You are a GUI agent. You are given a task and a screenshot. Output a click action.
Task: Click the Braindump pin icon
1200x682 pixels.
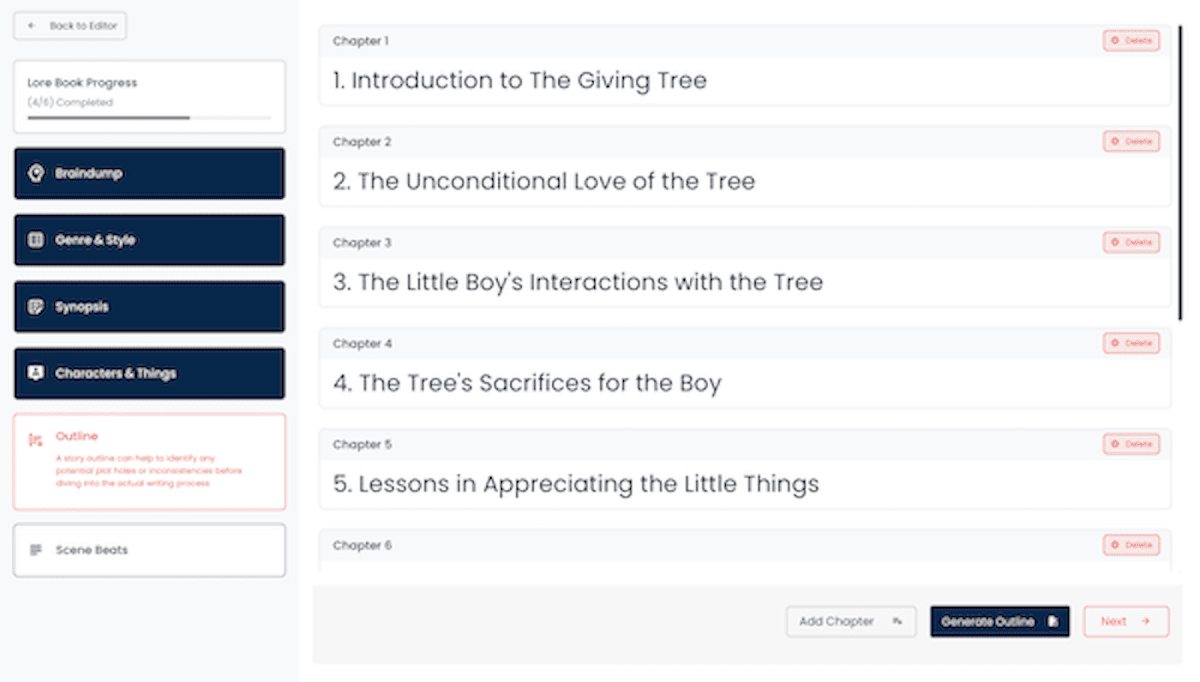[x=36, y=174]
